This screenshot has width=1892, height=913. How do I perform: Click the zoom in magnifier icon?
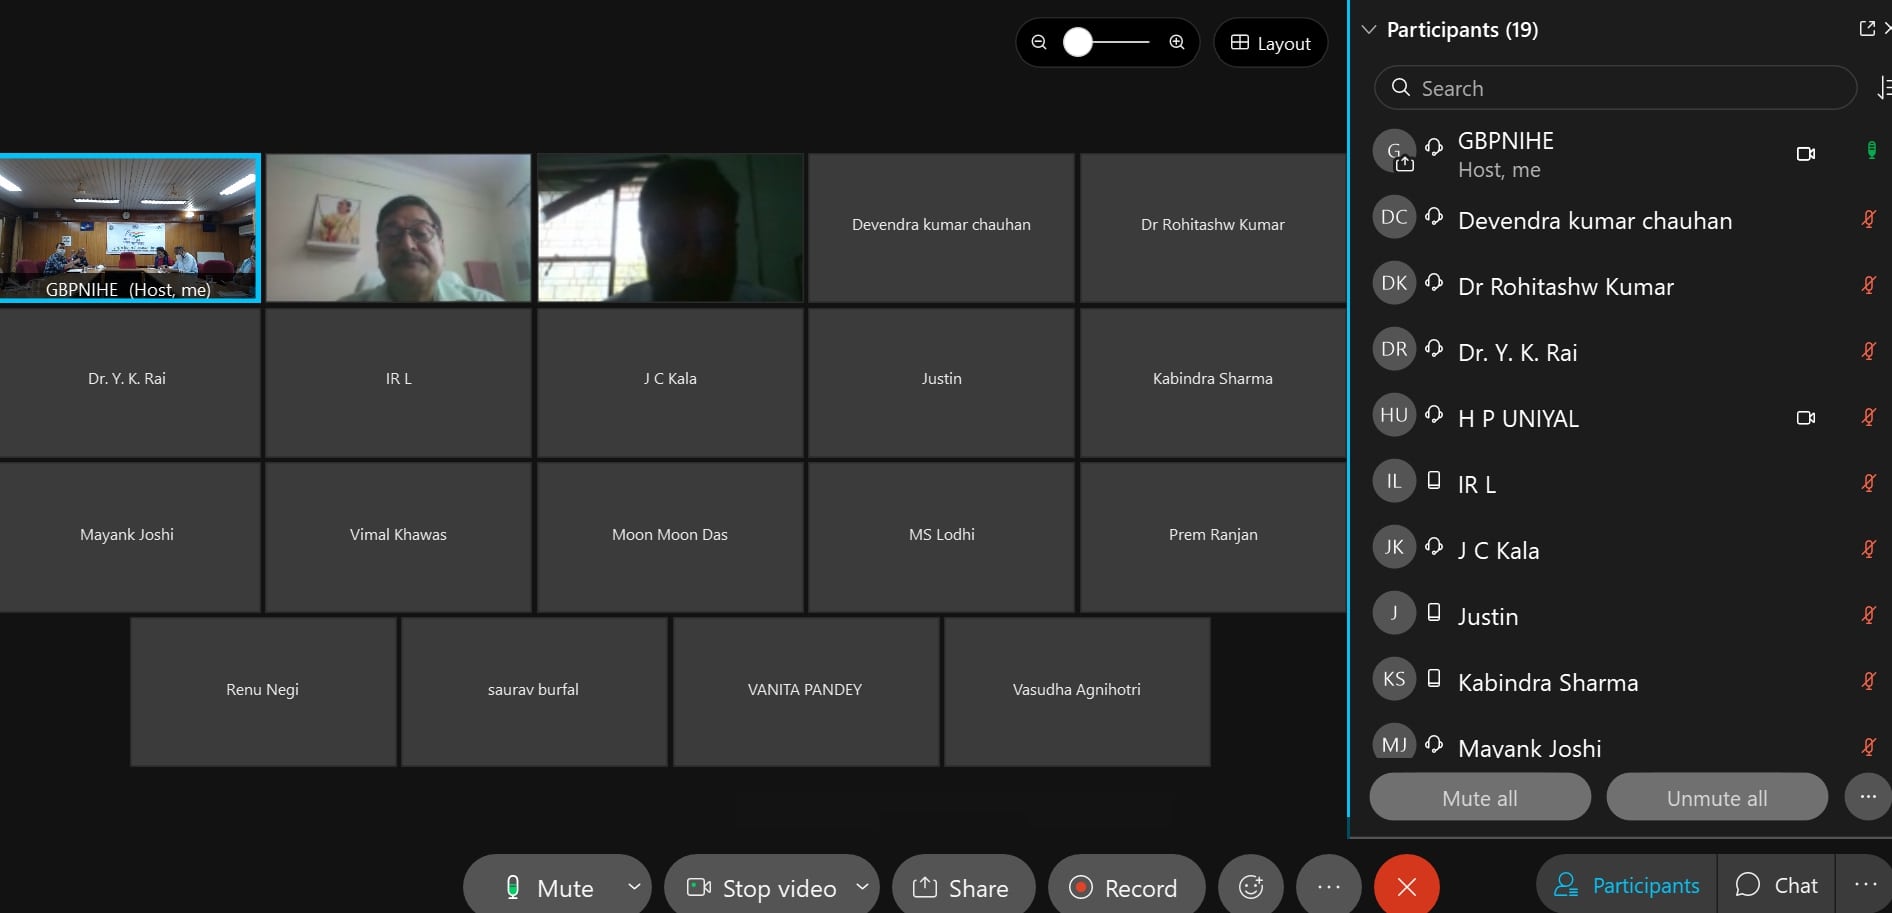[x=1177, y=42]
